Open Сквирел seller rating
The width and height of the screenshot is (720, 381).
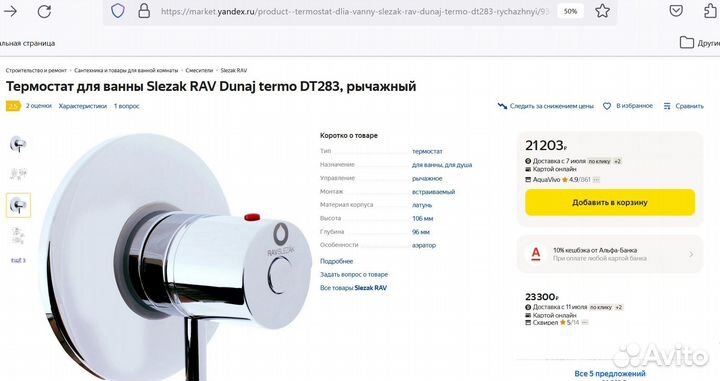(x=569, y=323)
